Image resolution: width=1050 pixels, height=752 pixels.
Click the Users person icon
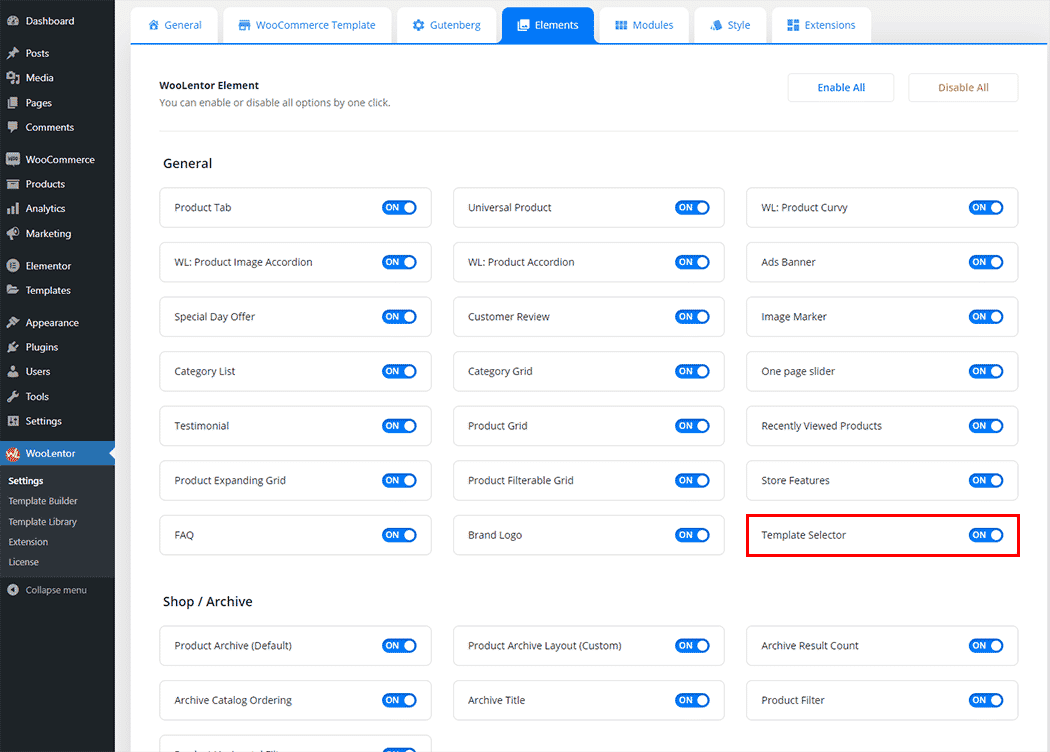coord(13,371)
